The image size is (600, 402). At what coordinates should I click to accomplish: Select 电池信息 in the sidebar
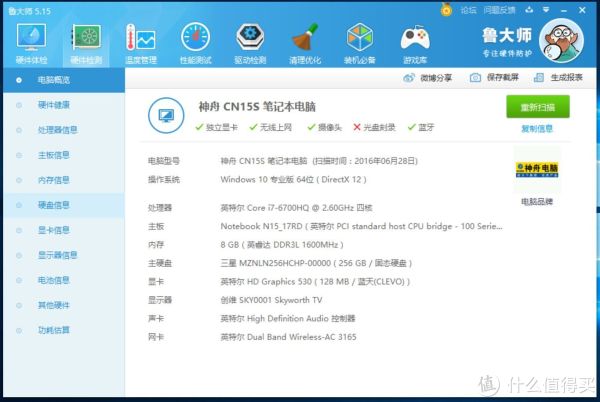[64, 280]
